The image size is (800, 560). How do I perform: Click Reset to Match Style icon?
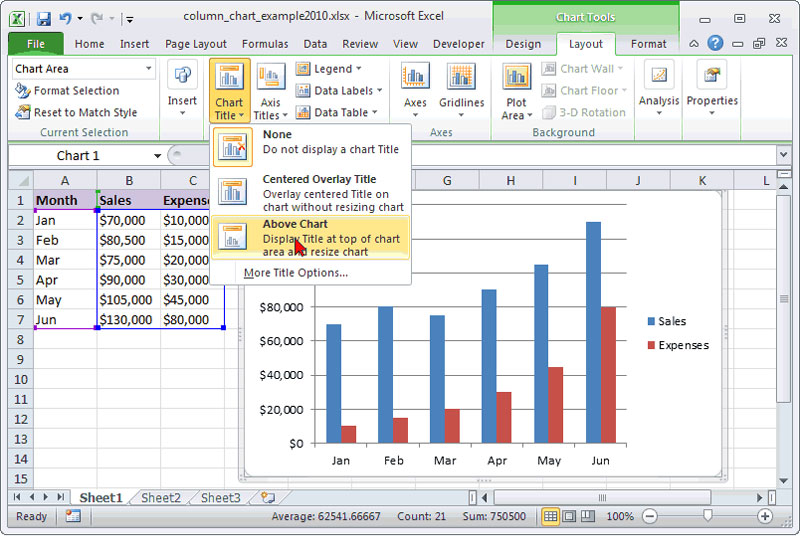(x=23, y=112)
